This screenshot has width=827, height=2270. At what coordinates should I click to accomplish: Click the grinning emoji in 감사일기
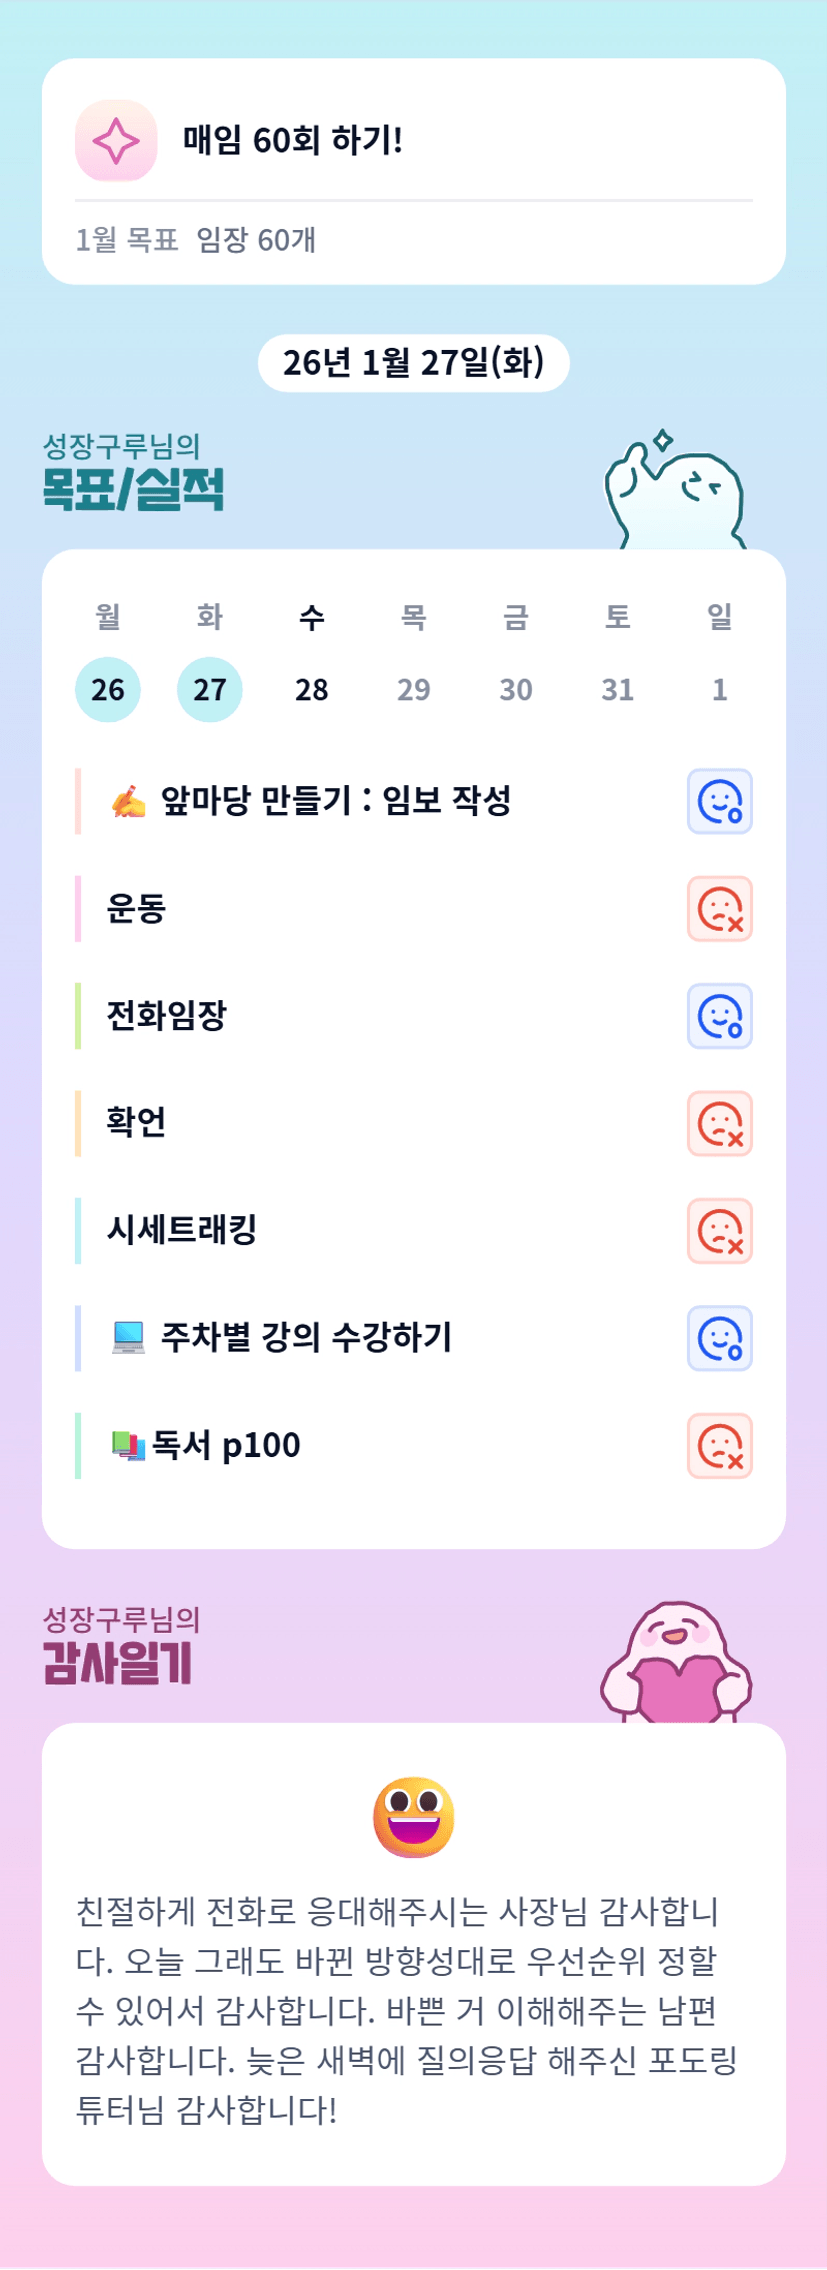pos(414,1817)
